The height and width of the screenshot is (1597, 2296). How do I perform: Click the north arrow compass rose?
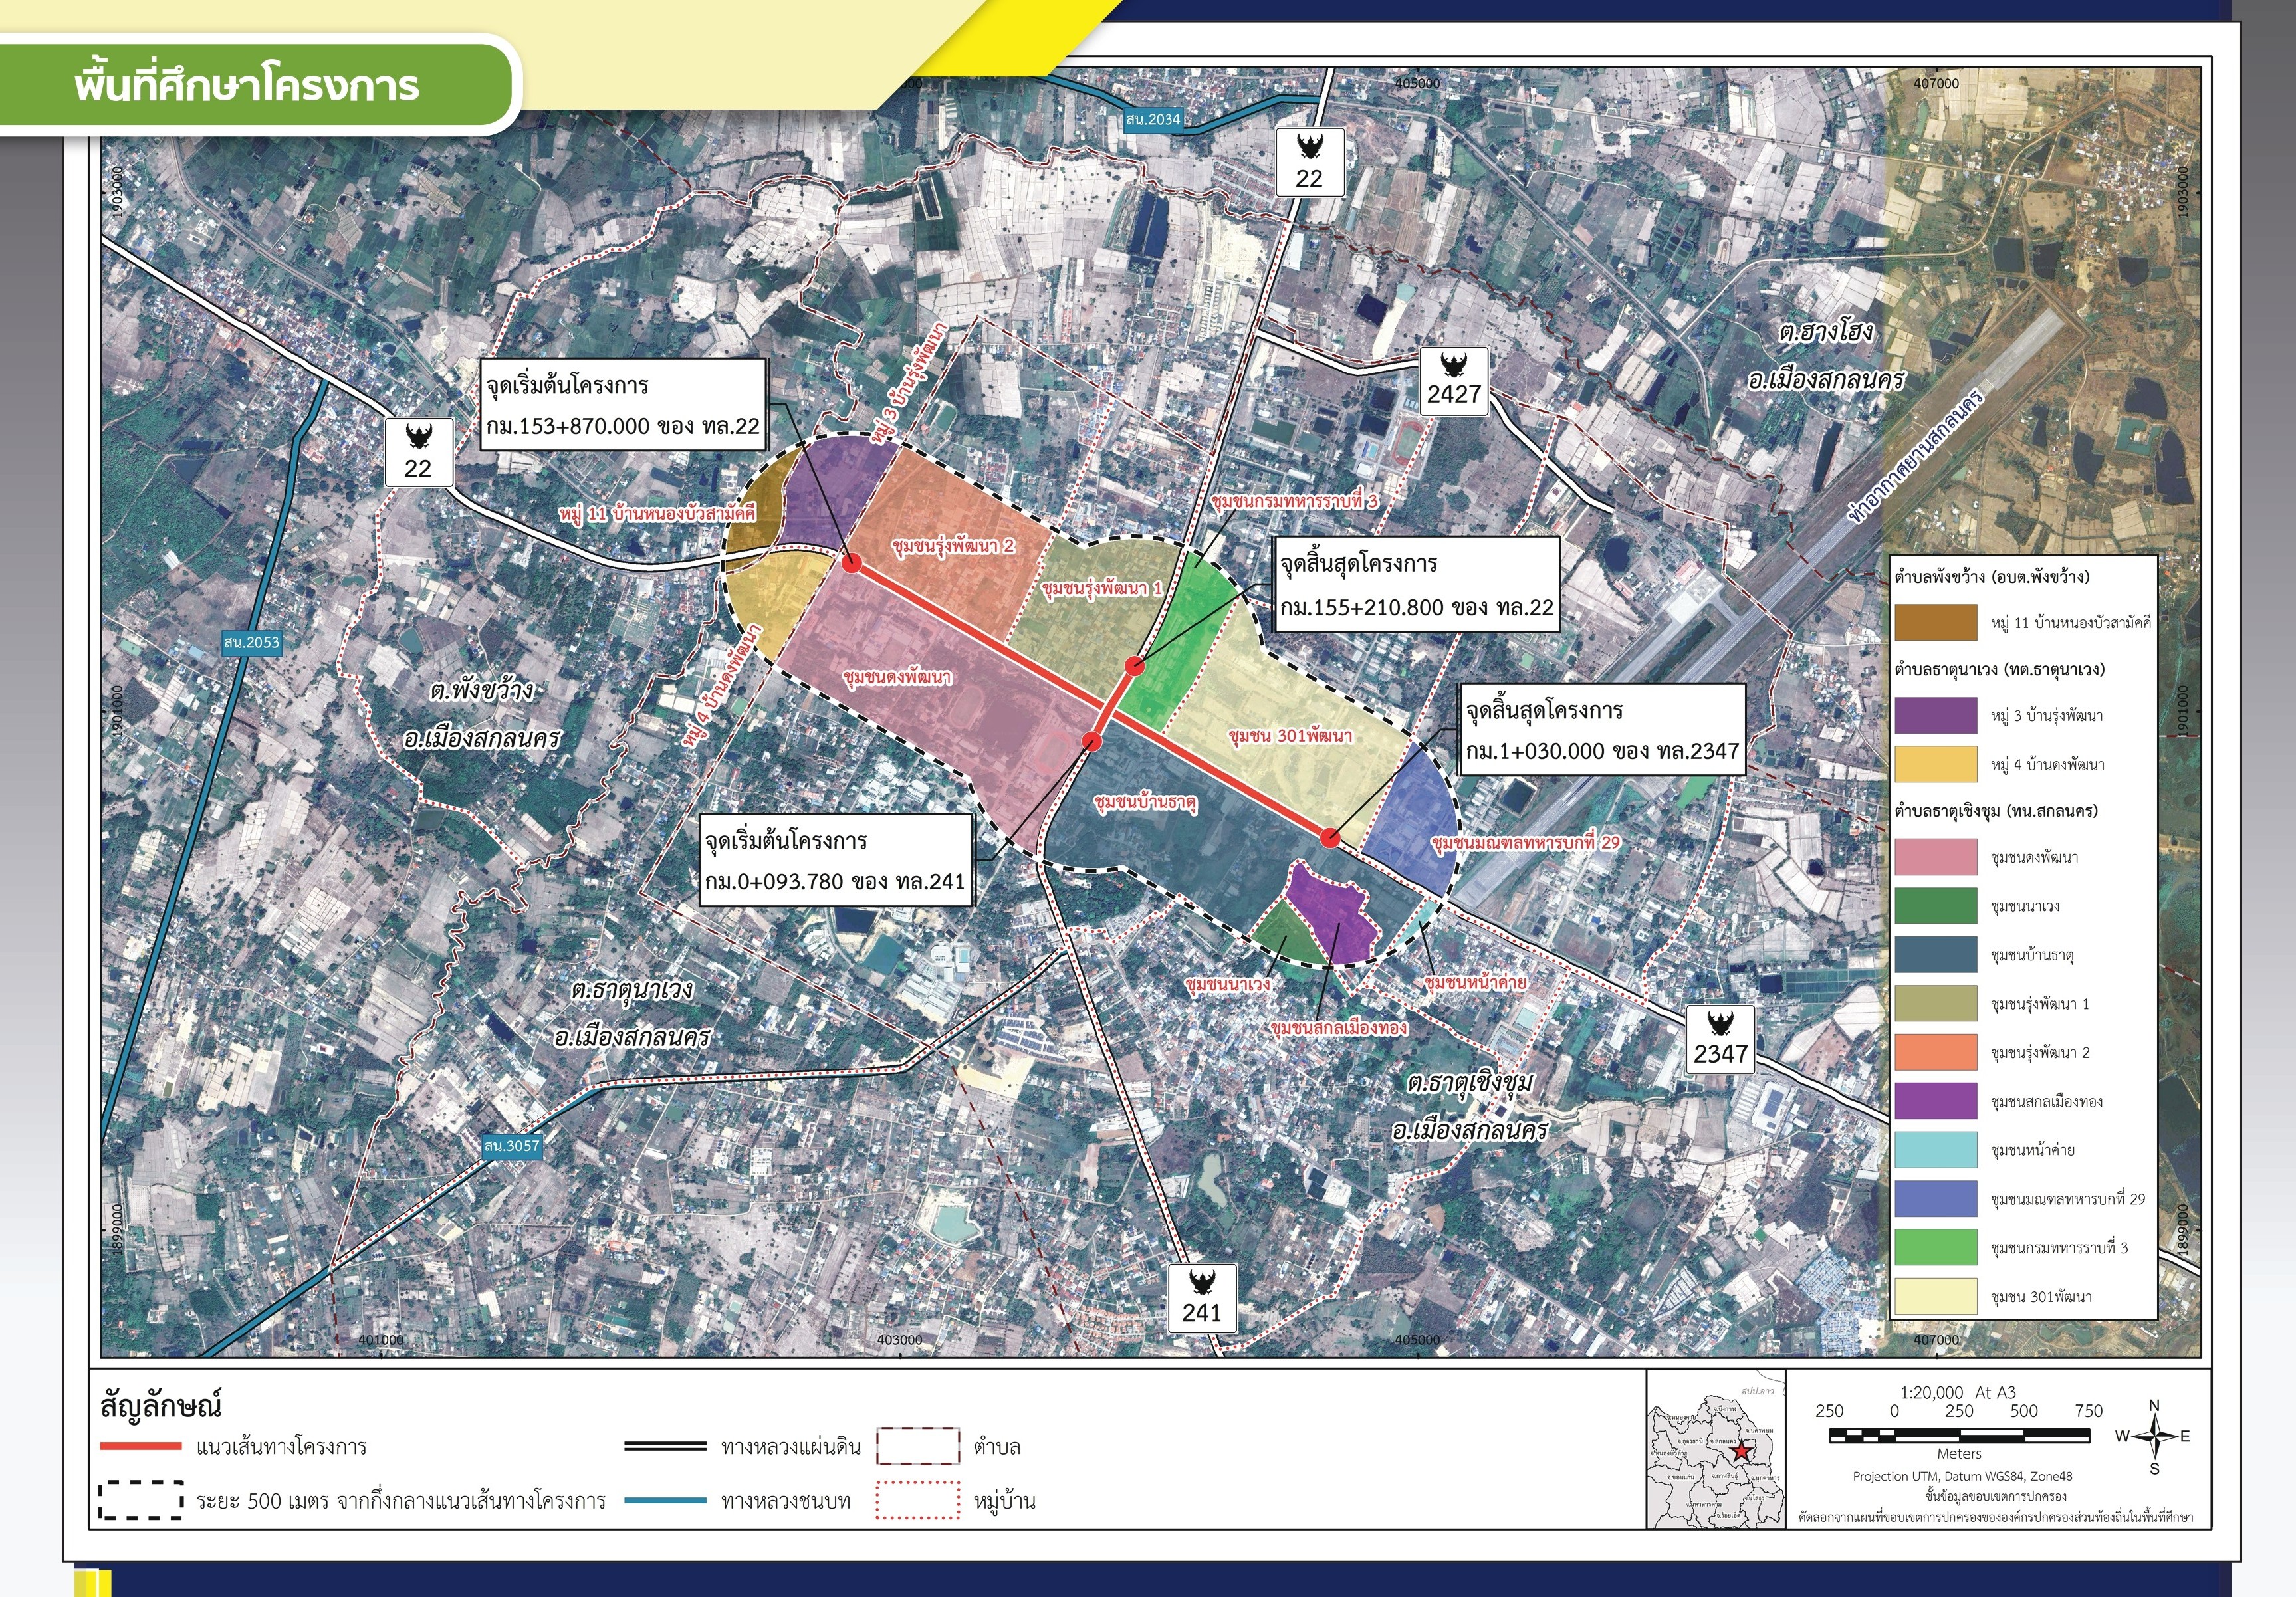[2154, 1437]
